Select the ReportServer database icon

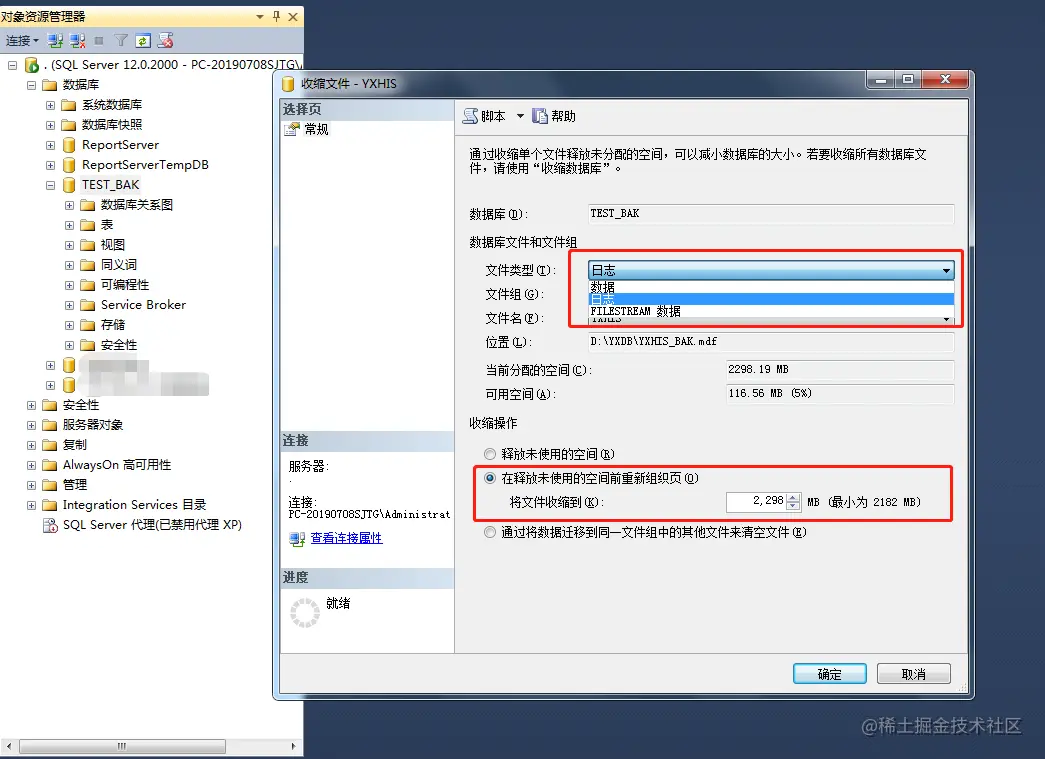click(69, 145)
